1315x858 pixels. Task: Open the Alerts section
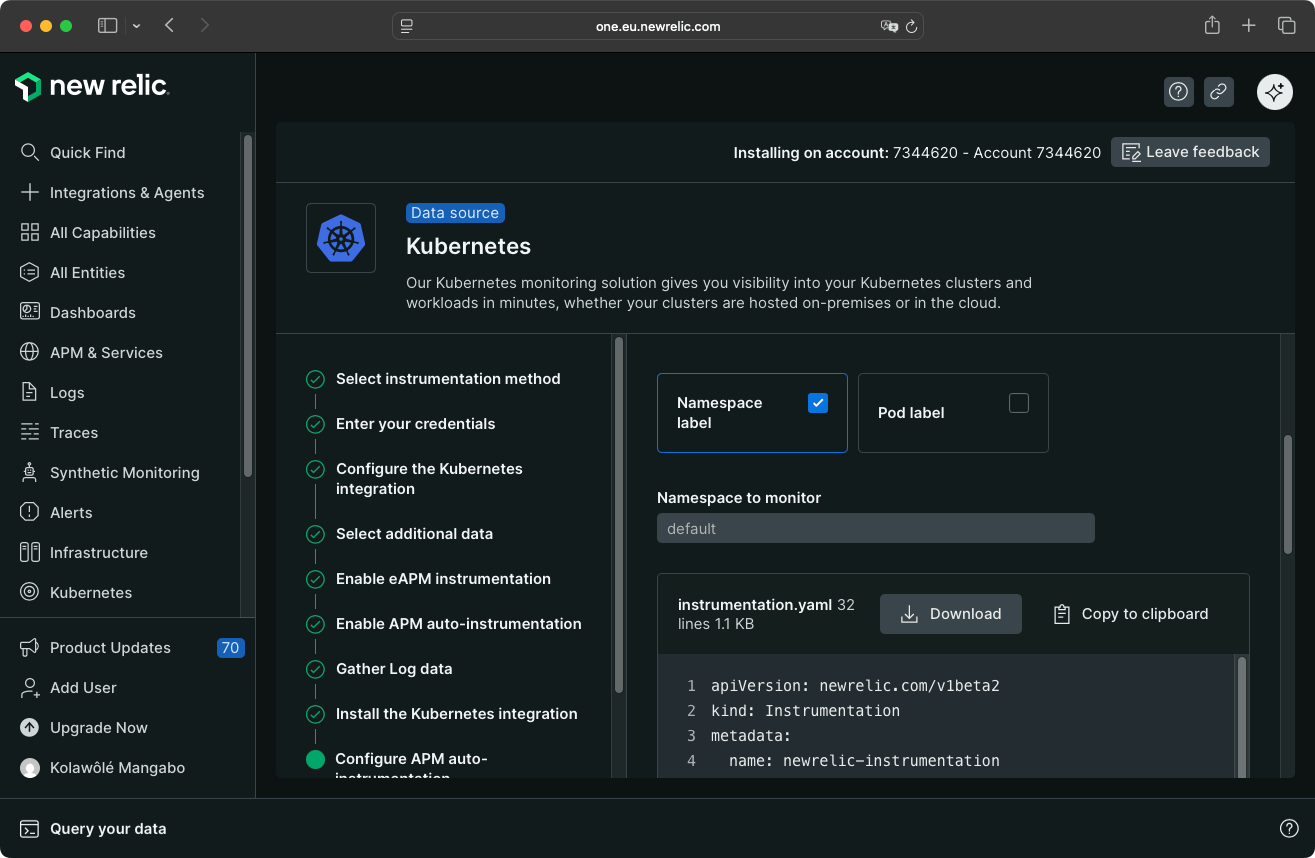tap(69, 512)
